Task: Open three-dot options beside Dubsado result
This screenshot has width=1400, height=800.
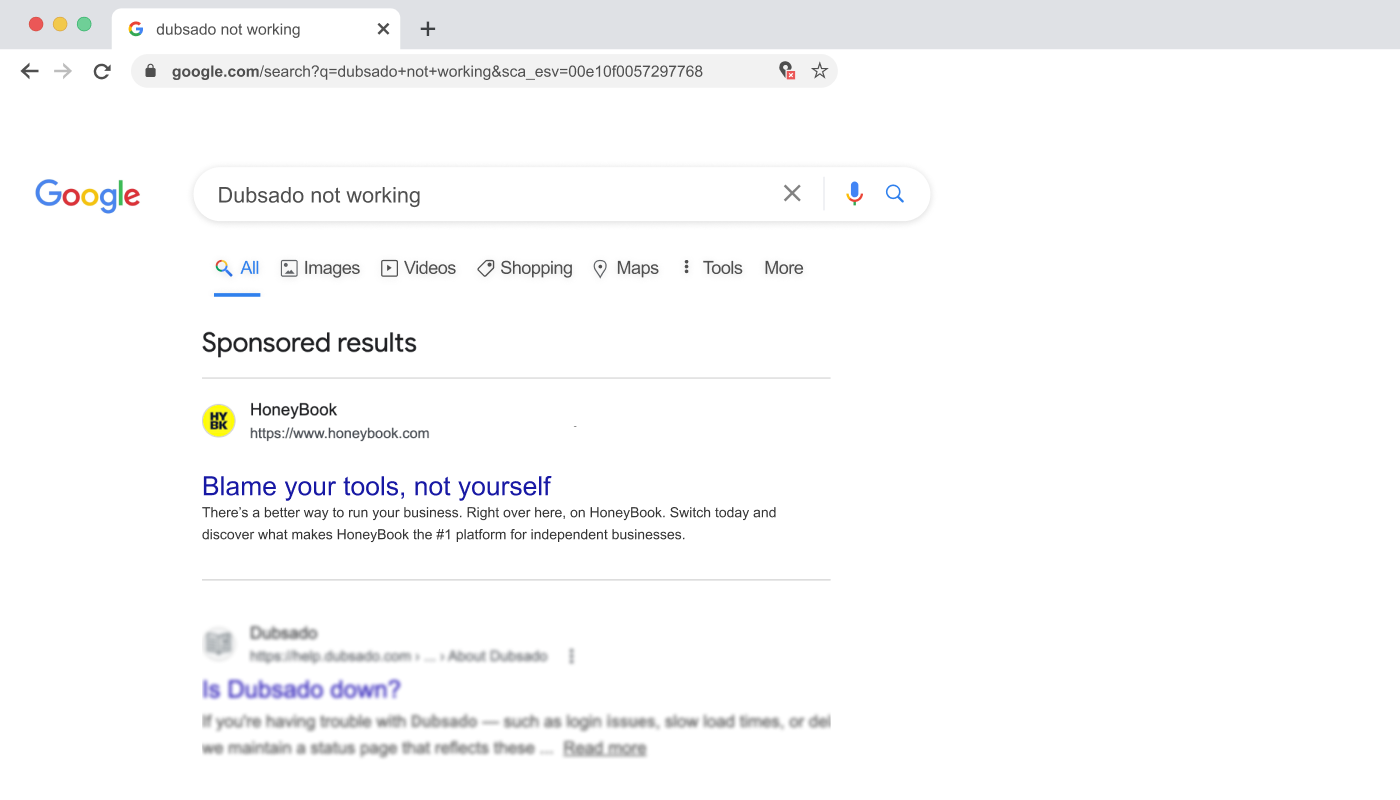Action: tap(572, 656)
